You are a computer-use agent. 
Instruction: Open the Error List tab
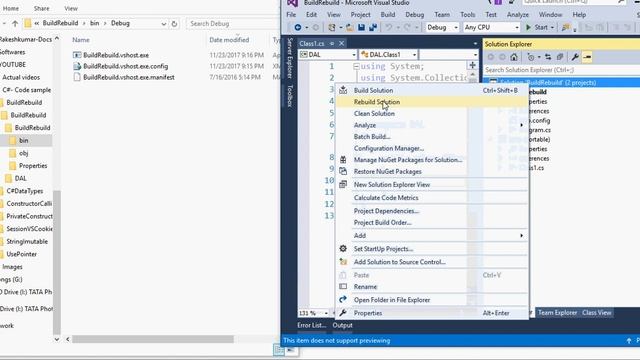click(x=311, y=325)
